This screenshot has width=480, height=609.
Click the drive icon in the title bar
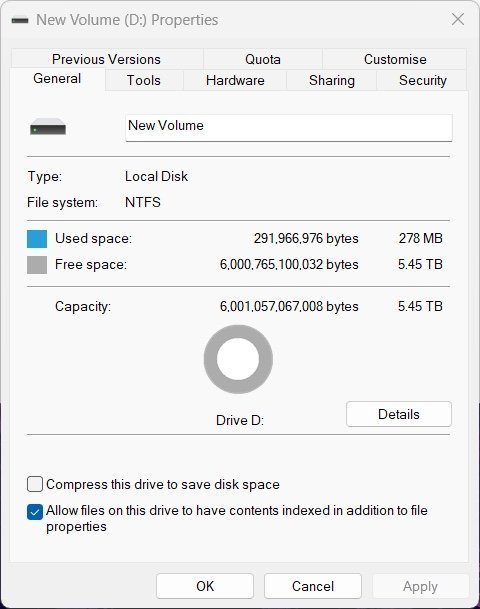click(20, 20)
